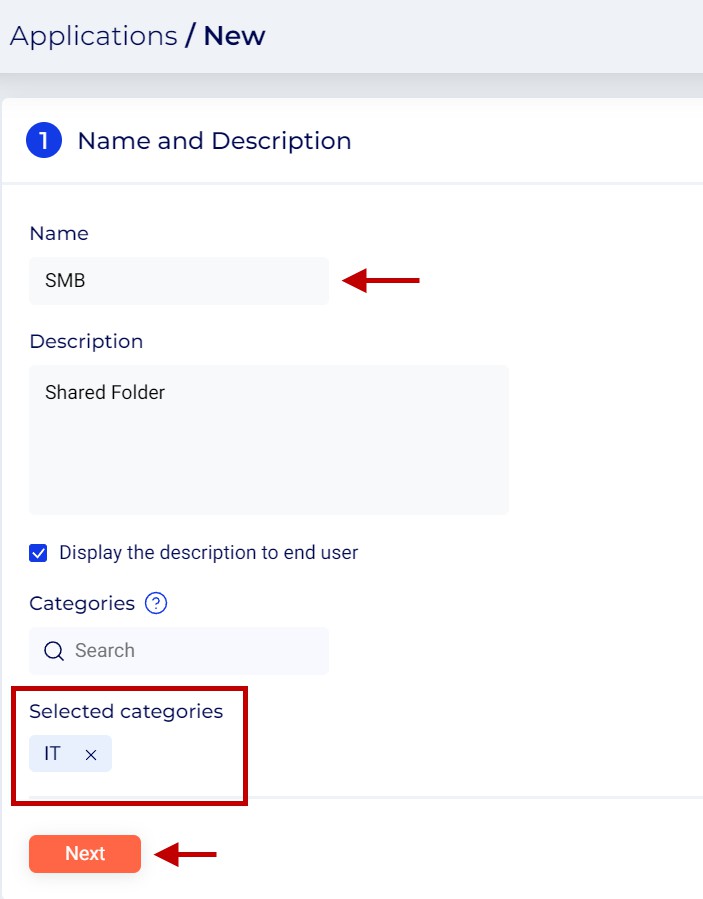Click the Selected categories heading
The image size is (703, 899).
pyautogui.click(x=126, y=712)
